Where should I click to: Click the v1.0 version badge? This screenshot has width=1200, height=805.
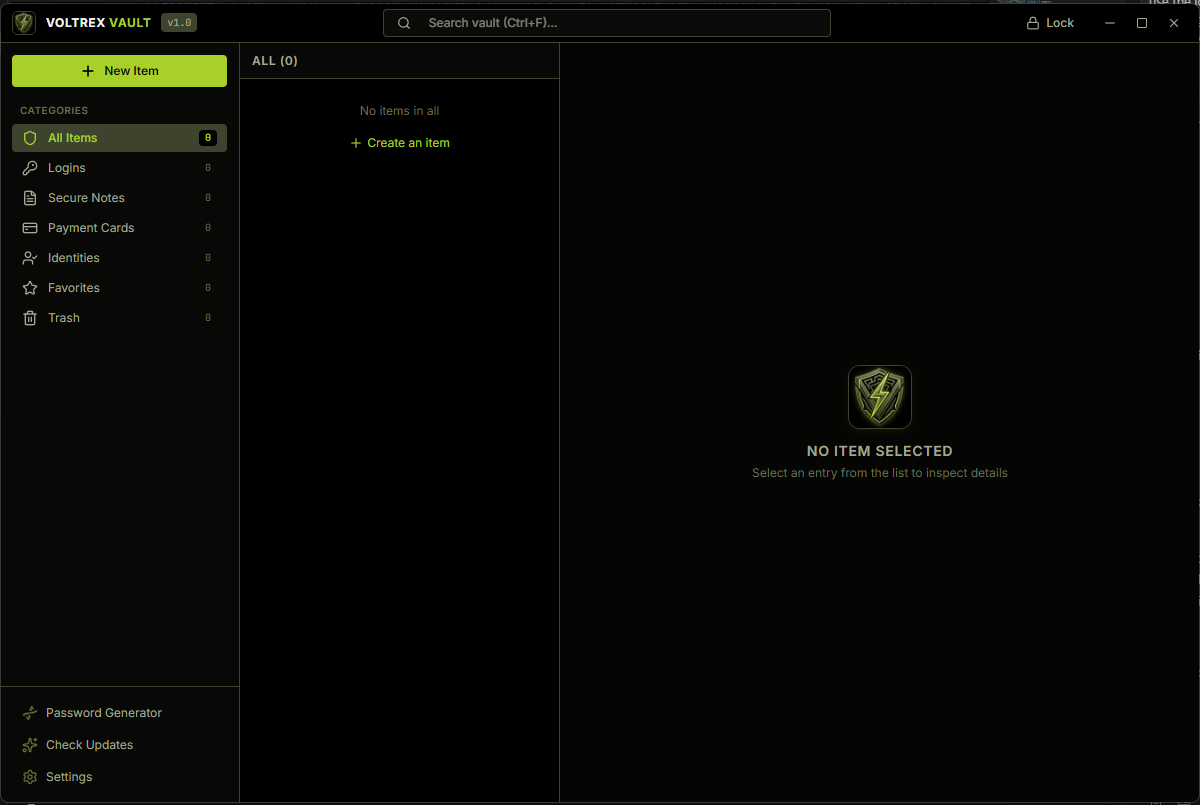click(179, 23)
